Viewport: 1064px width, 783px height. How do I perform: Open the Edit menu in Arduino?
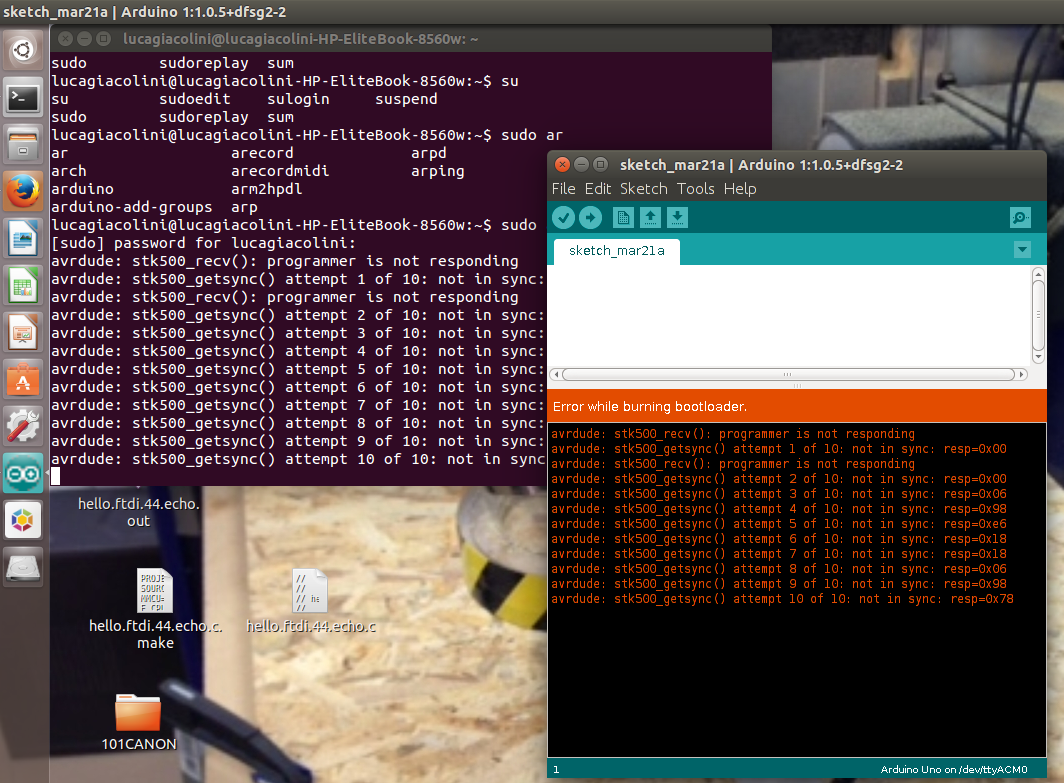598,189
